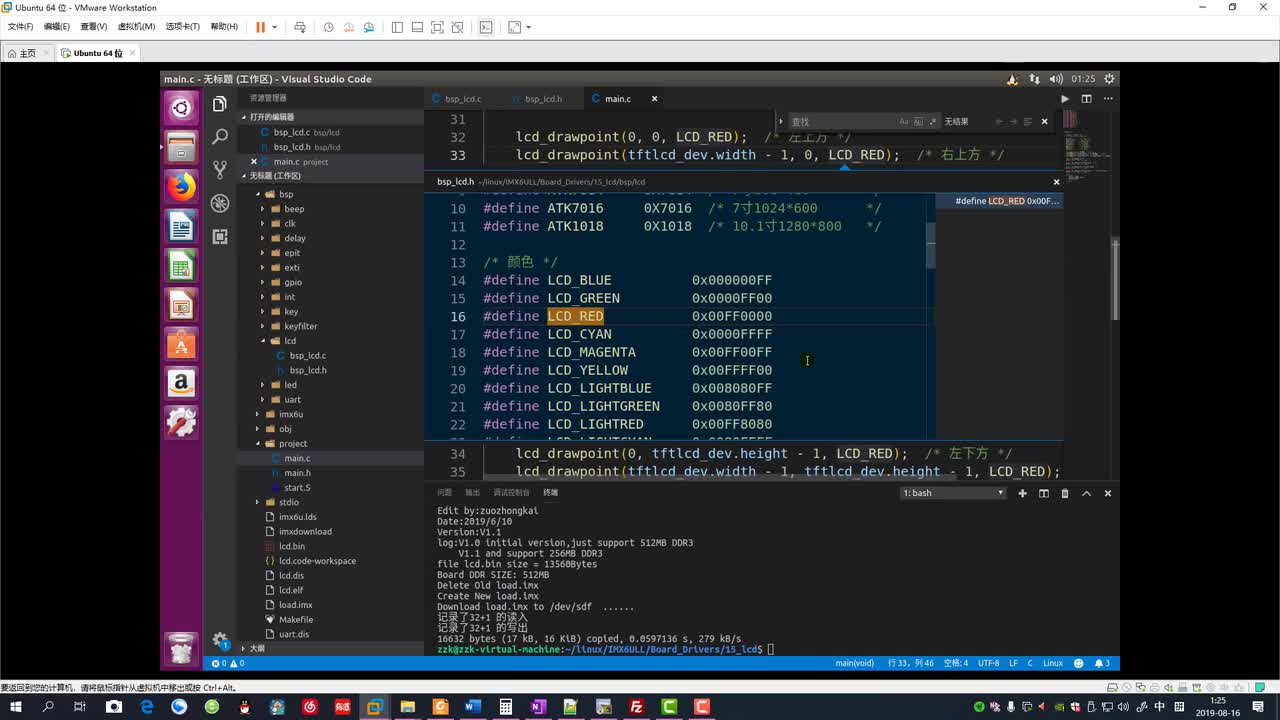The image size is (1280, 720).
Task: Collapse the lcd folder
Action: point(263,341)
